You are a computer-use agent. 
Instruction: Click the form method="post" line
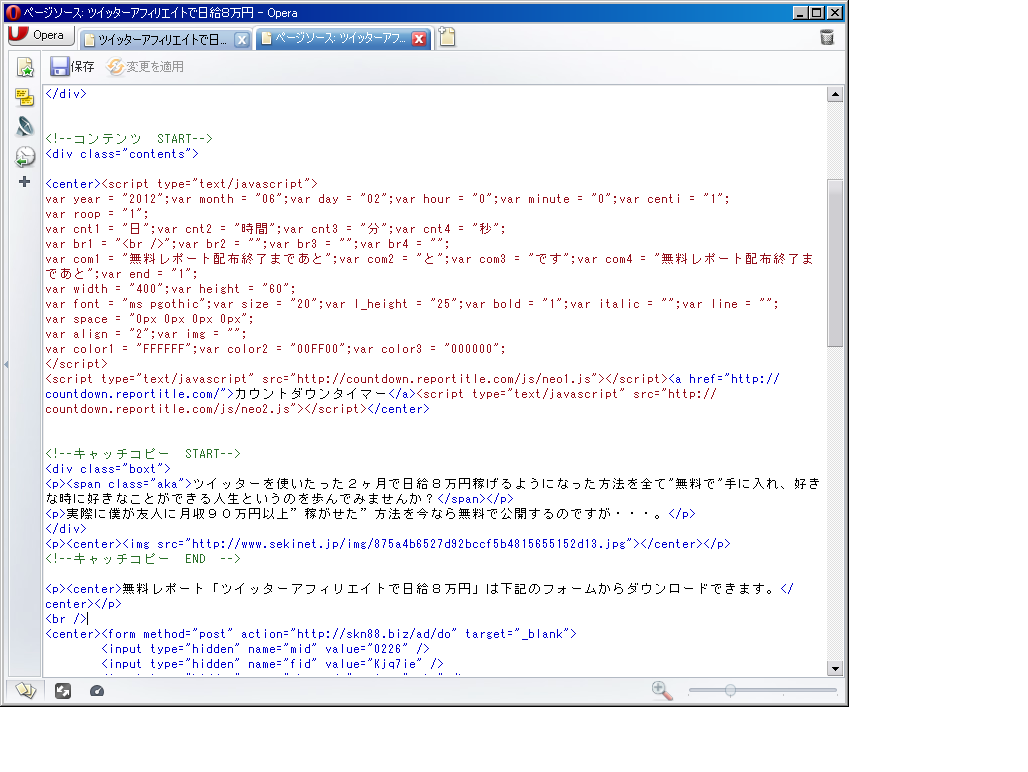(311, 634)
